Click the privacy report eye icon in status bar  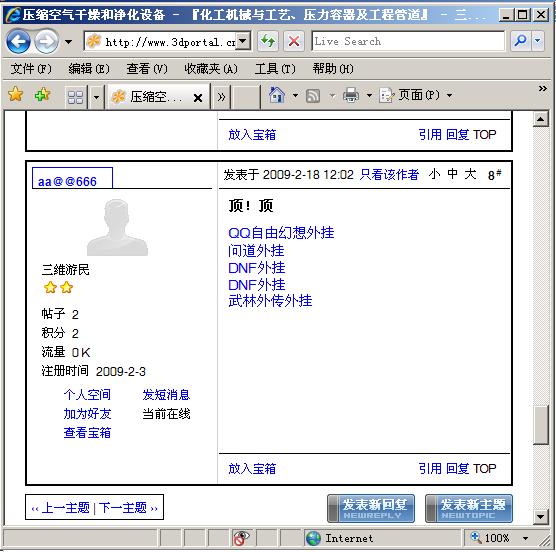[x=241, y=538]
